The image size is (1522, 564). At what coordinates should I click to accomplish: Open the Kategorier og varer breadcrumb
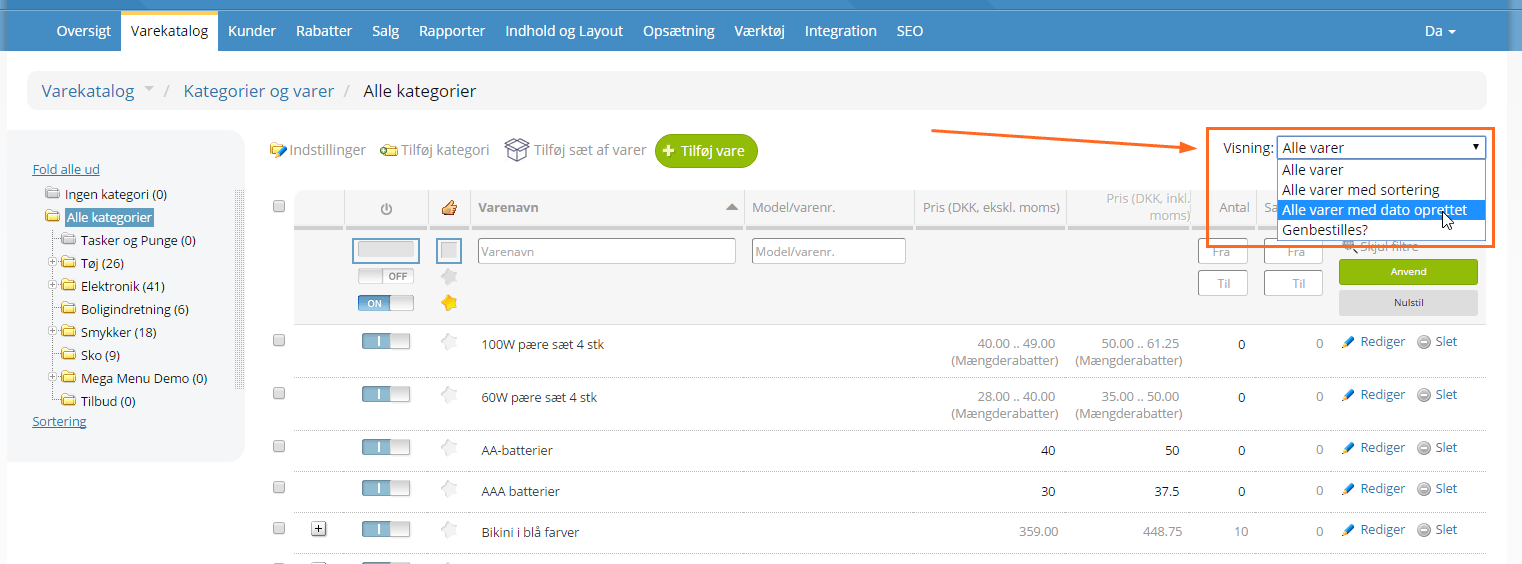coord(259,91)
